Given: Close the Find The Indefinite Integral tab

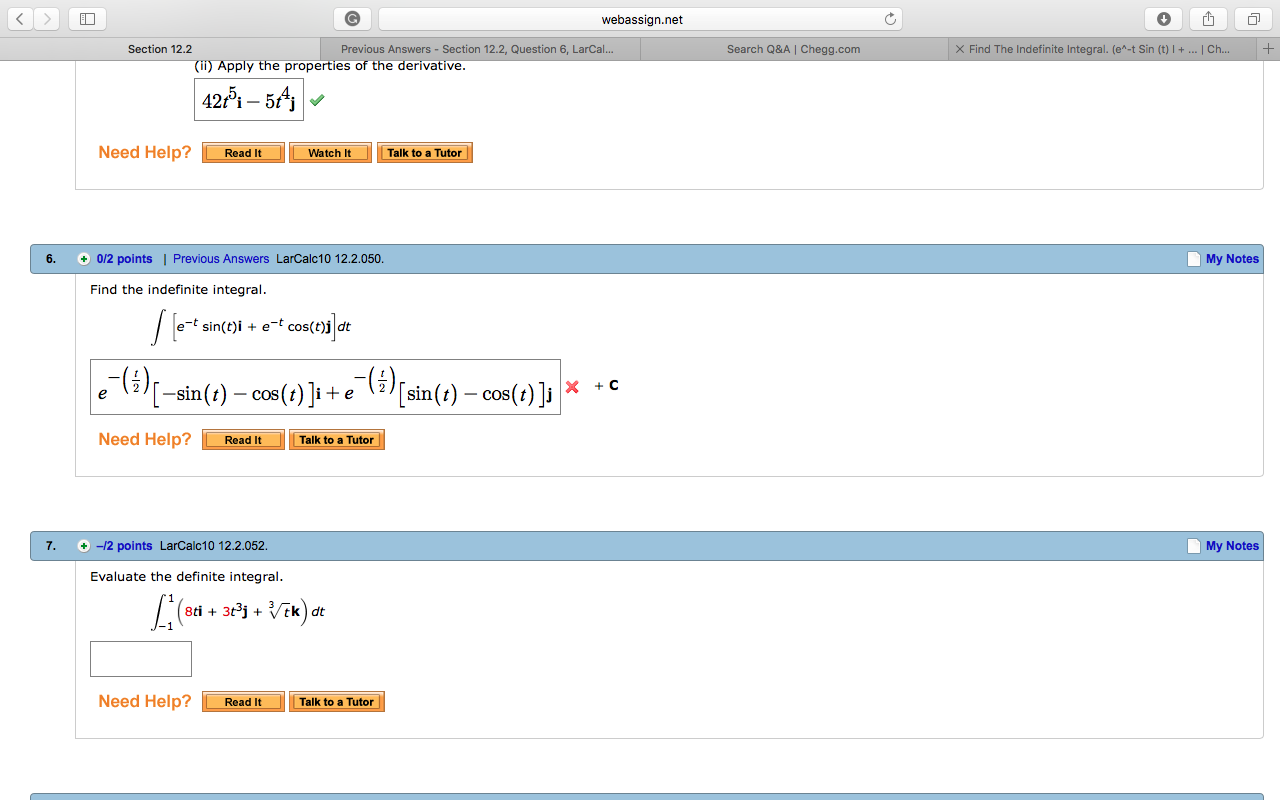Looking at the screenshot, I should coord(959,48).
